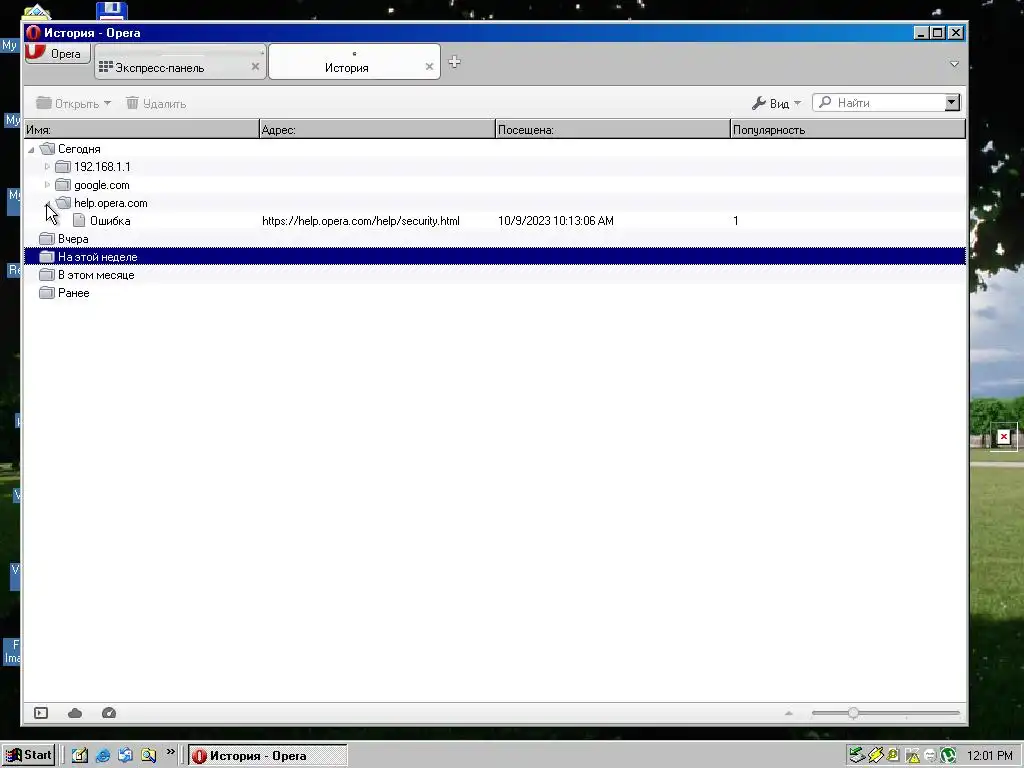Viewport: 1024px width, 768px height.
Task: Expand the 192.168.1.1 folder arrow
Action: click(x=47, y=167)
